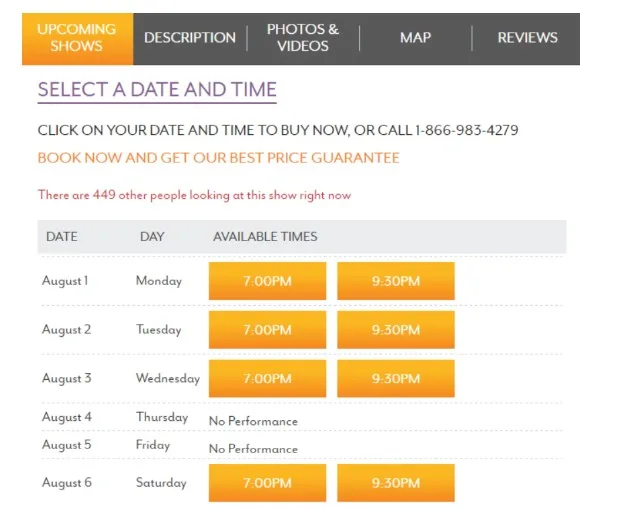Pick Saturday August 6 9:30PM showtime

(396, 483)
